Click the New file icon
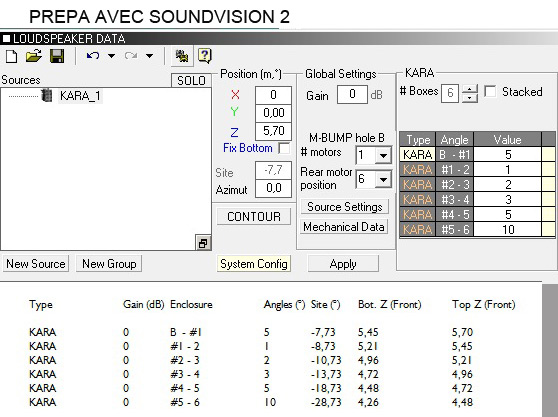Image resolution: width=558 pixels, height=417 pixels. (x=11, y=56)
